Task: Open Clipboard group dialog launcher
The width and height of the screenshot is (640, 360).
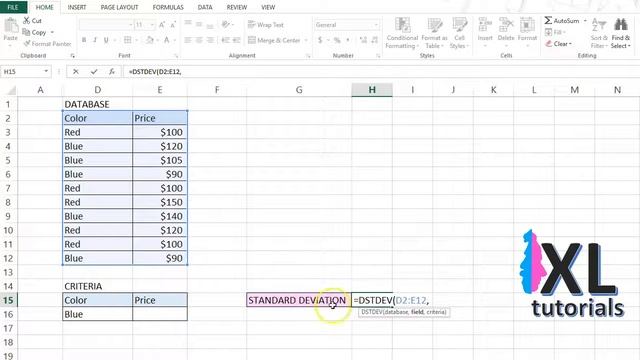Action: (73, 56)
